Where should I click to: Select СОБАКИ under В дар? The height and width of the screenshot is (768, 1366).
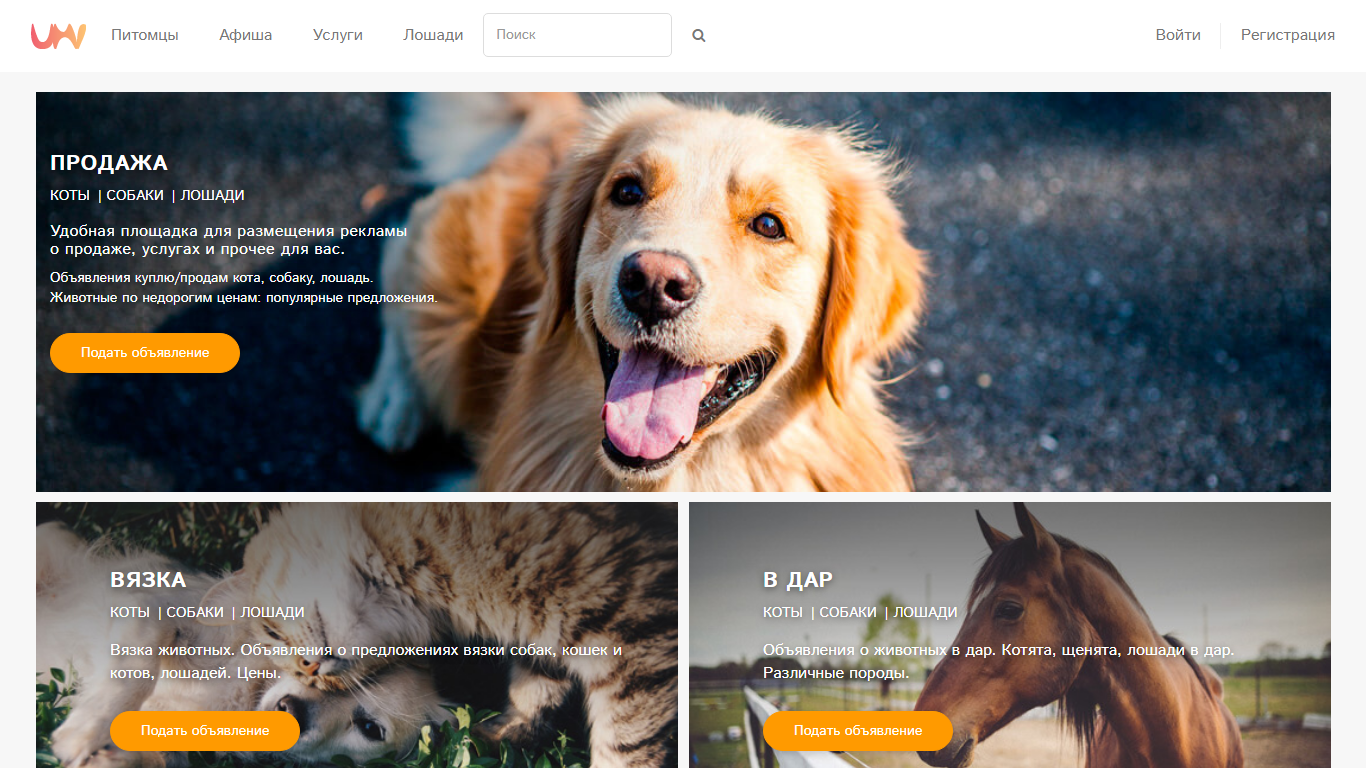848,613
